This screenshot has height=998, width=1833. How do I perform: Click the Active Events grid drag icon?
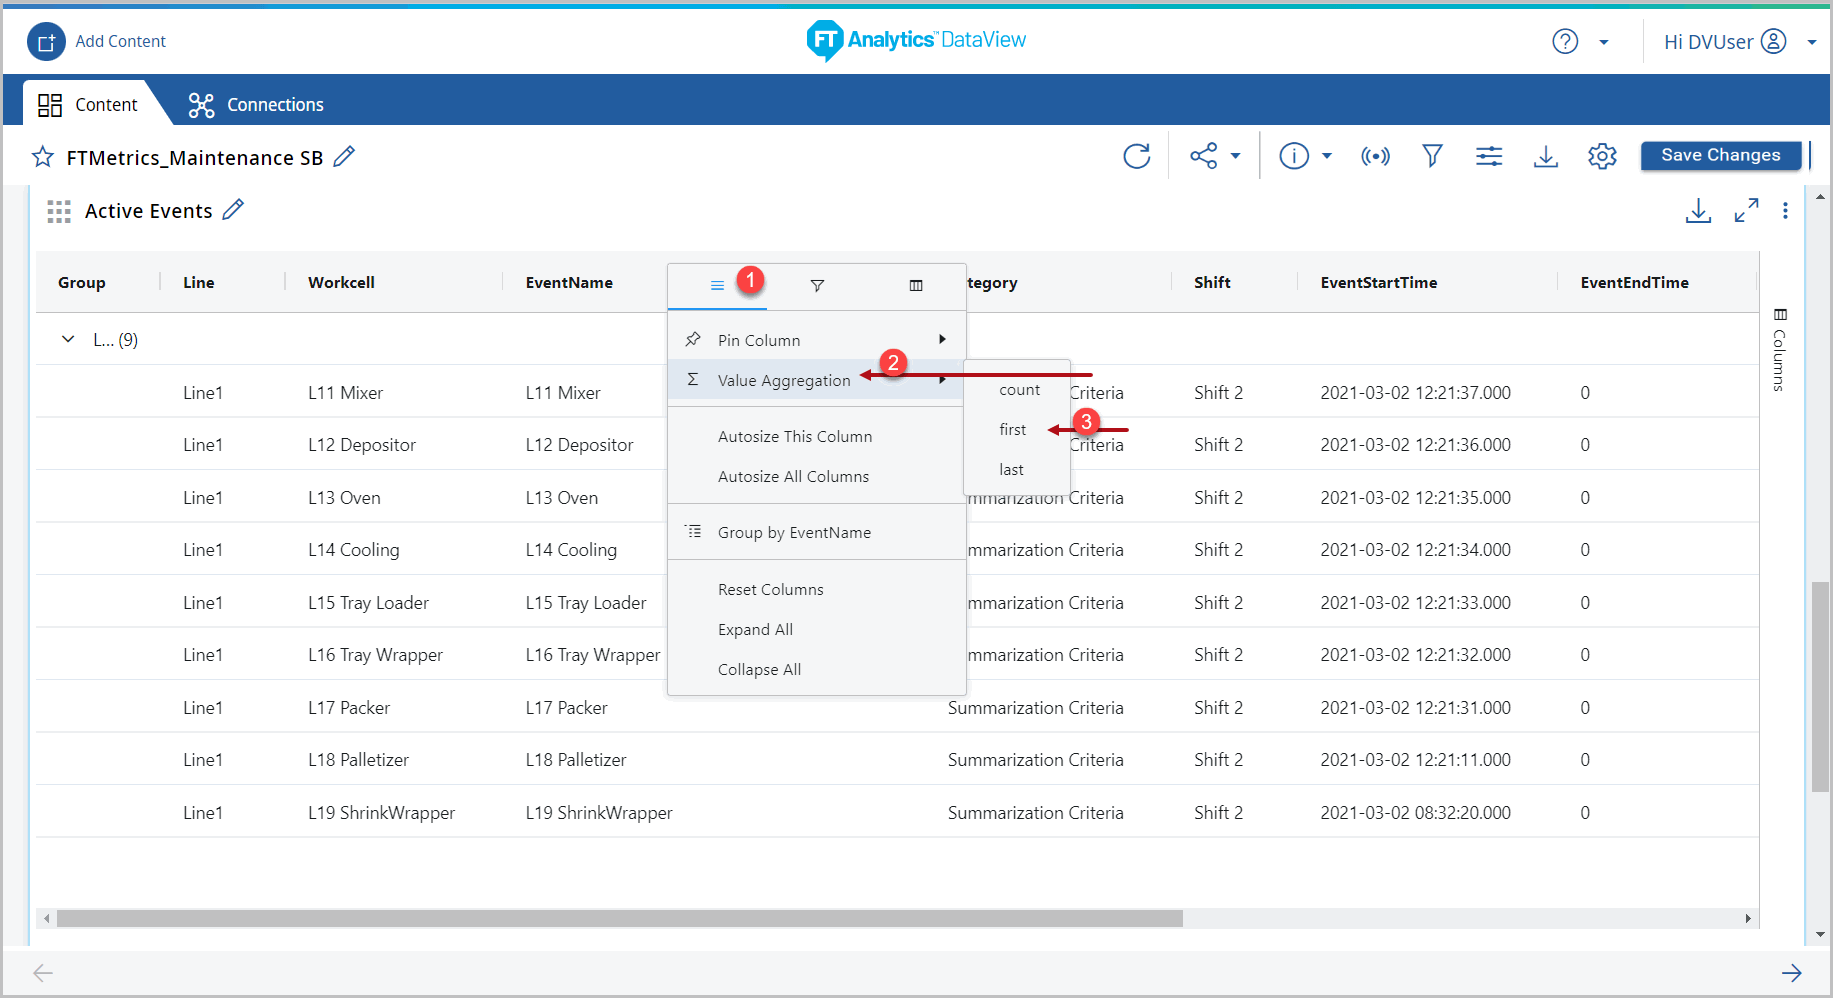tap(59, 211)
